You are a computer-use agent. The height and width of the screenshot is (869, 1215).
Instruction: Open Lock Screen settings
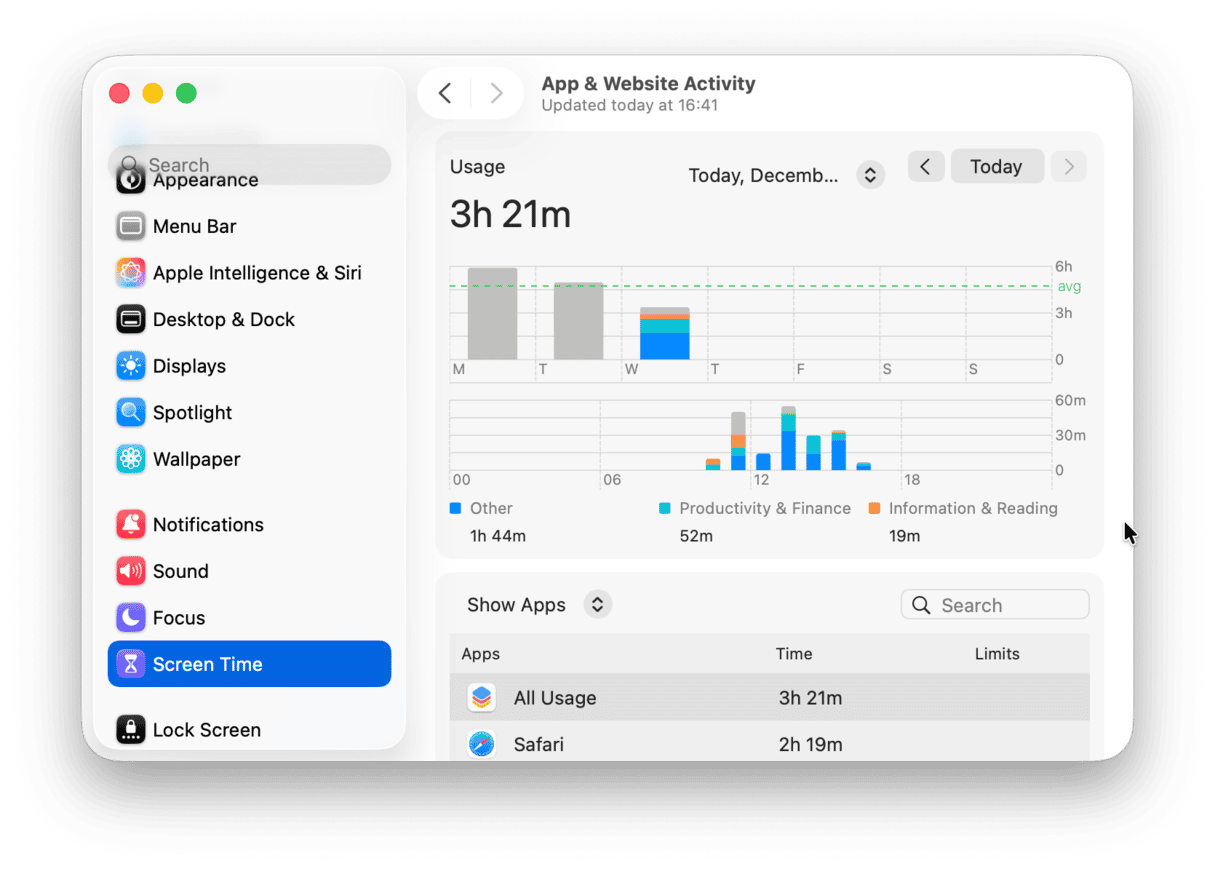[206, 730]
